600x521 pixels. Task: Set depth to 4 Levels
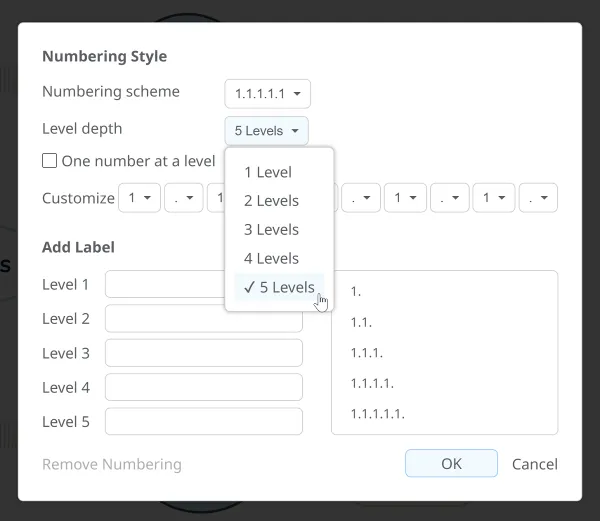[x=271, y=258]
